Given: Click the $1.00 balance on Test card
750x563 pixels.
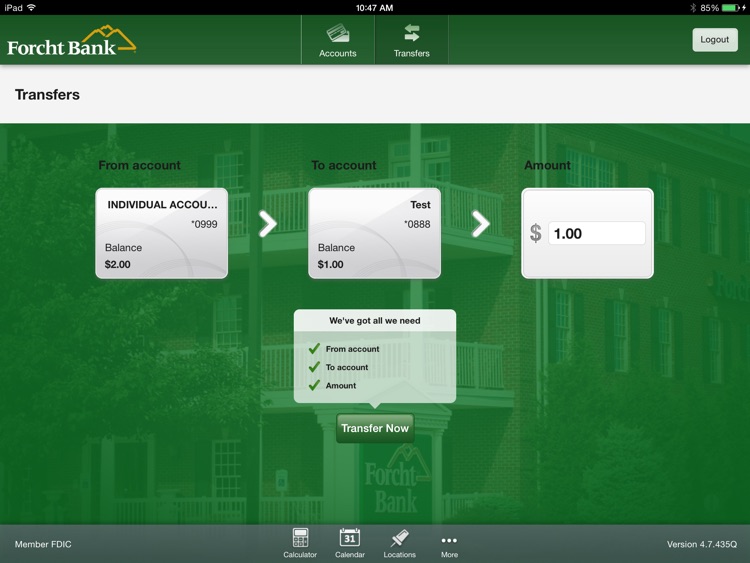Looking at the screenshot, I should tap(331, 264).
